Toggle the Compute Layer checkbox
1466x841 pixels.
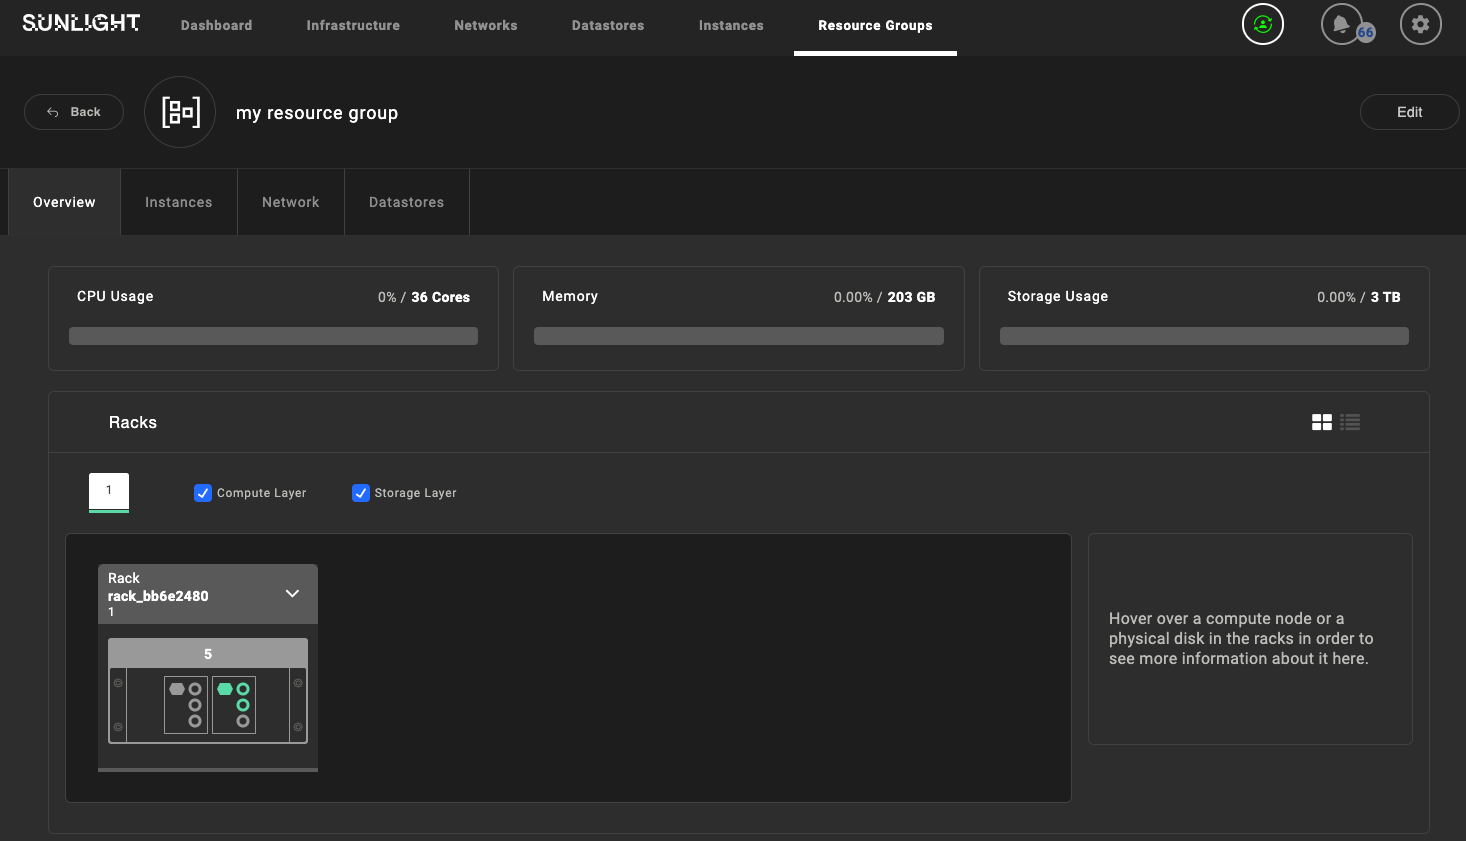click(203, 493)
